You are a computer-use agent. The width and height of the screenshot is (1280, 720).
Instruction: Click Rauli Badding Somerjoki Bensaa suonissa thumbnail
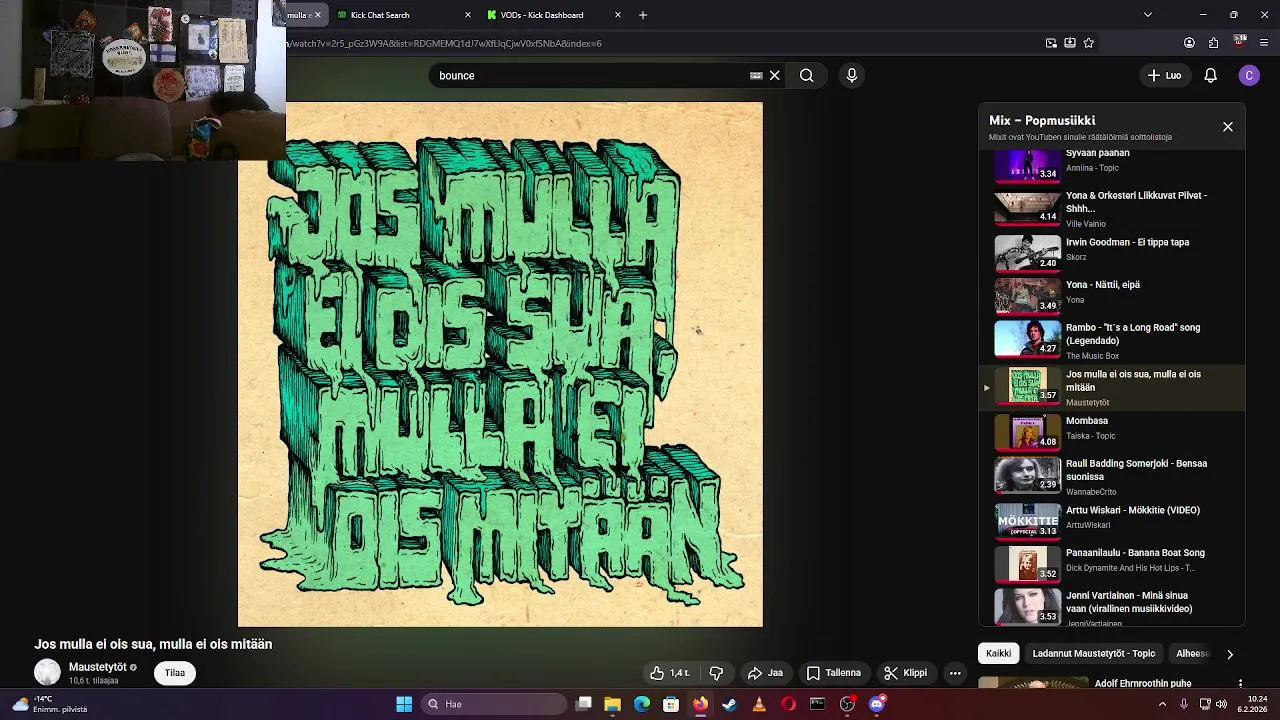[1027, 475]
